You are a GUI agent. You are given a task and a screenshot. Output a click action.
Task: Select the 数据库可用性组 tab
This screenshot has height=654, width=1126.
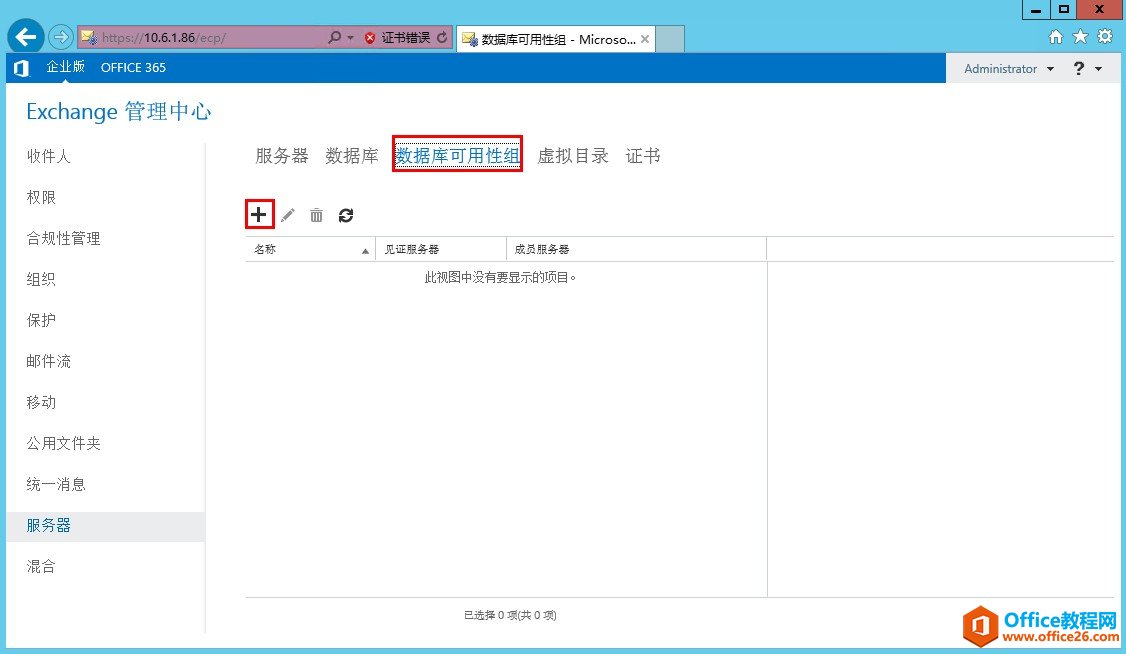(x=457, y=156)
